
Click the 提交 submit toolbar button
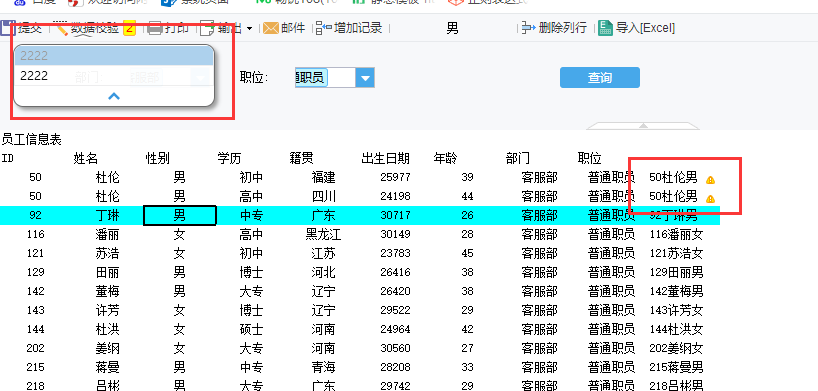[21, 28]
